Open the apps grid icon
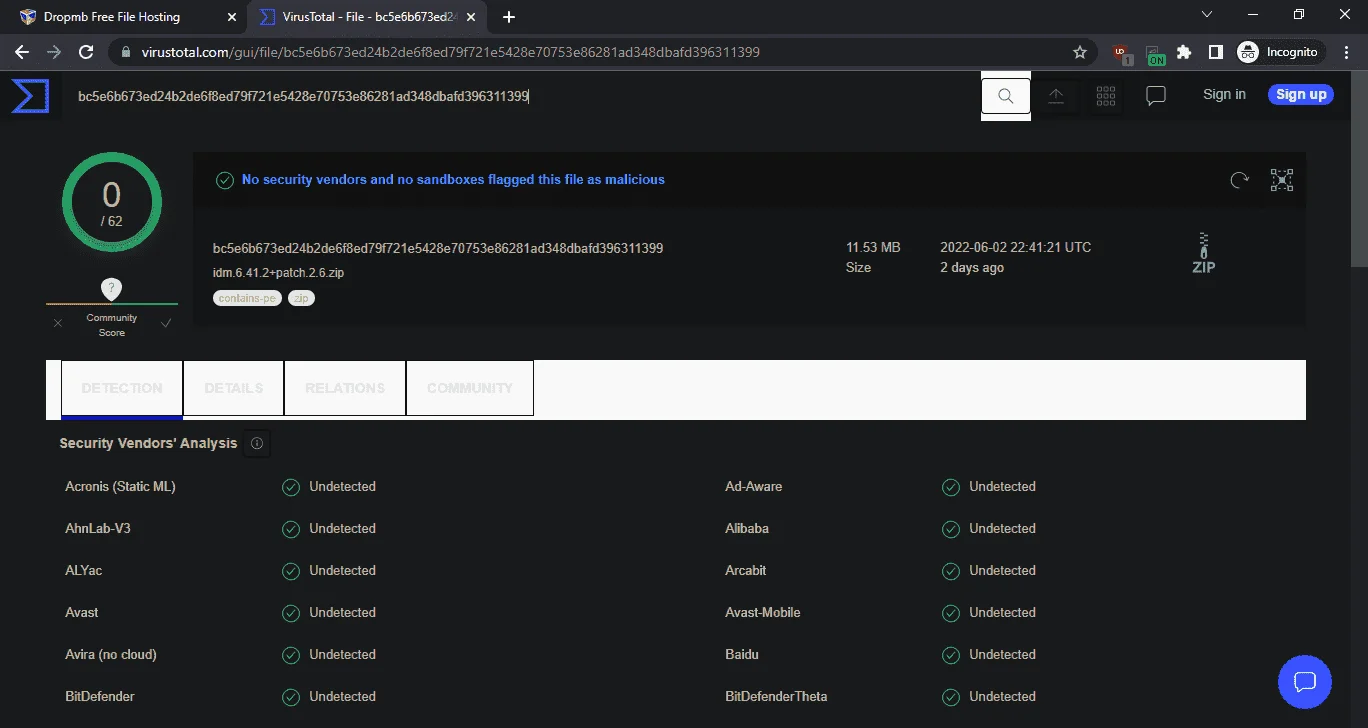This screenshot has height=728, width=1368. pos(1106,95)
